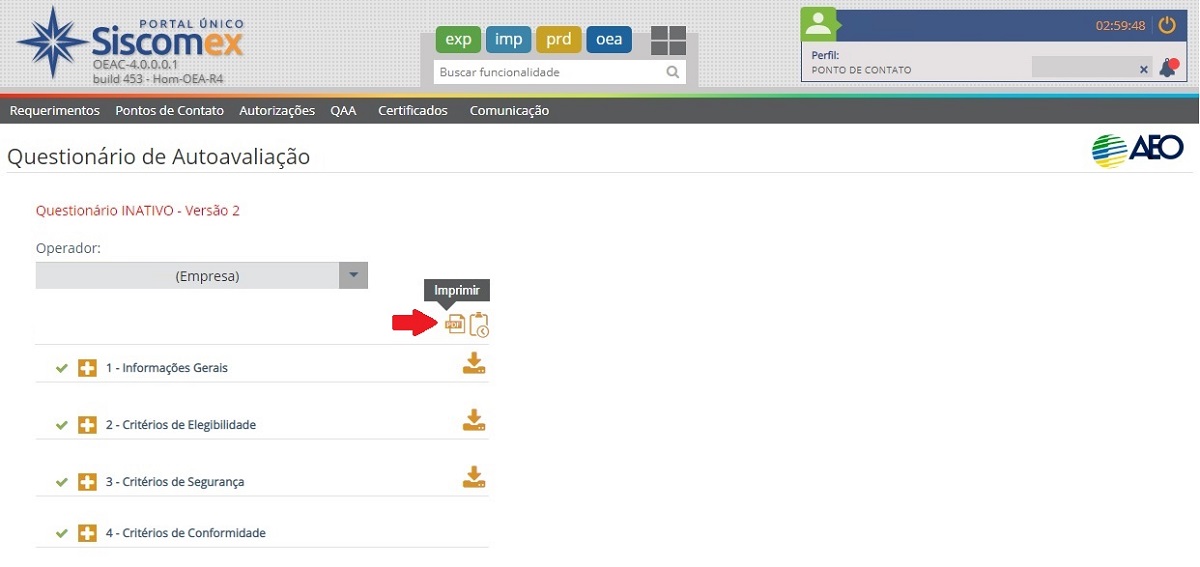
Task: Click the AEO logo
Action: coord(1138,149)
